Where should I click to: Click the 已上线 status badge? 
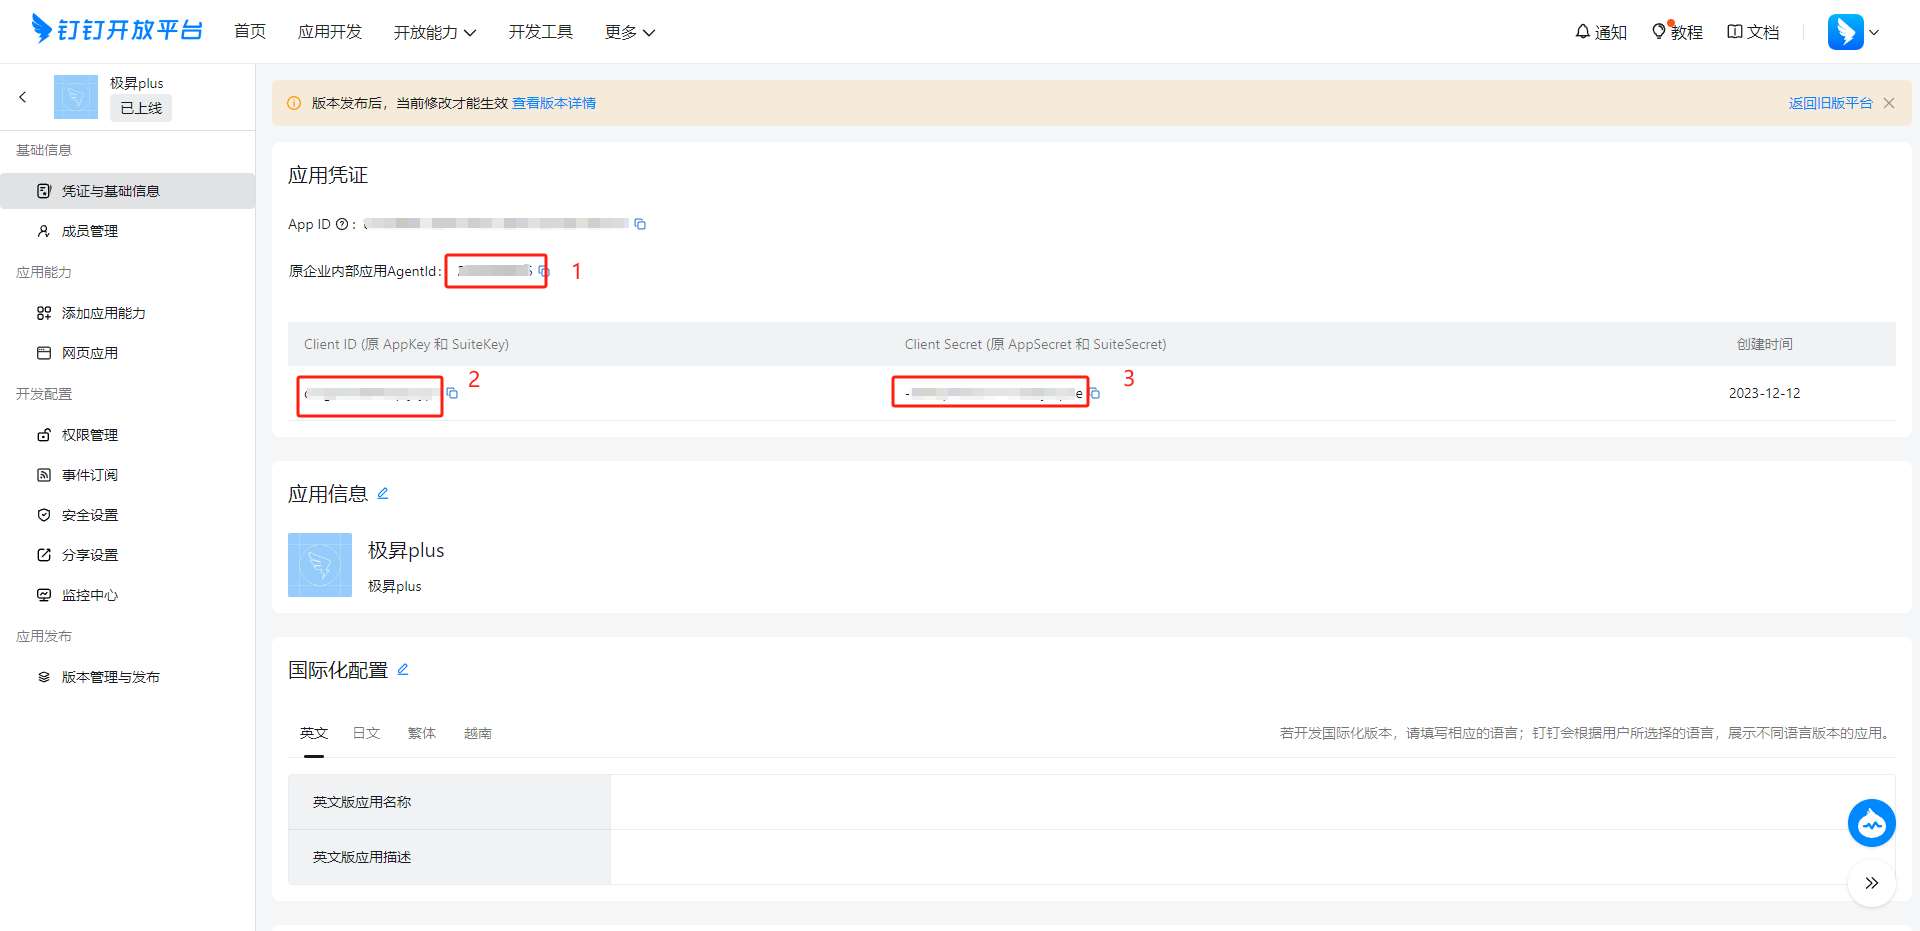pos(141,108)
